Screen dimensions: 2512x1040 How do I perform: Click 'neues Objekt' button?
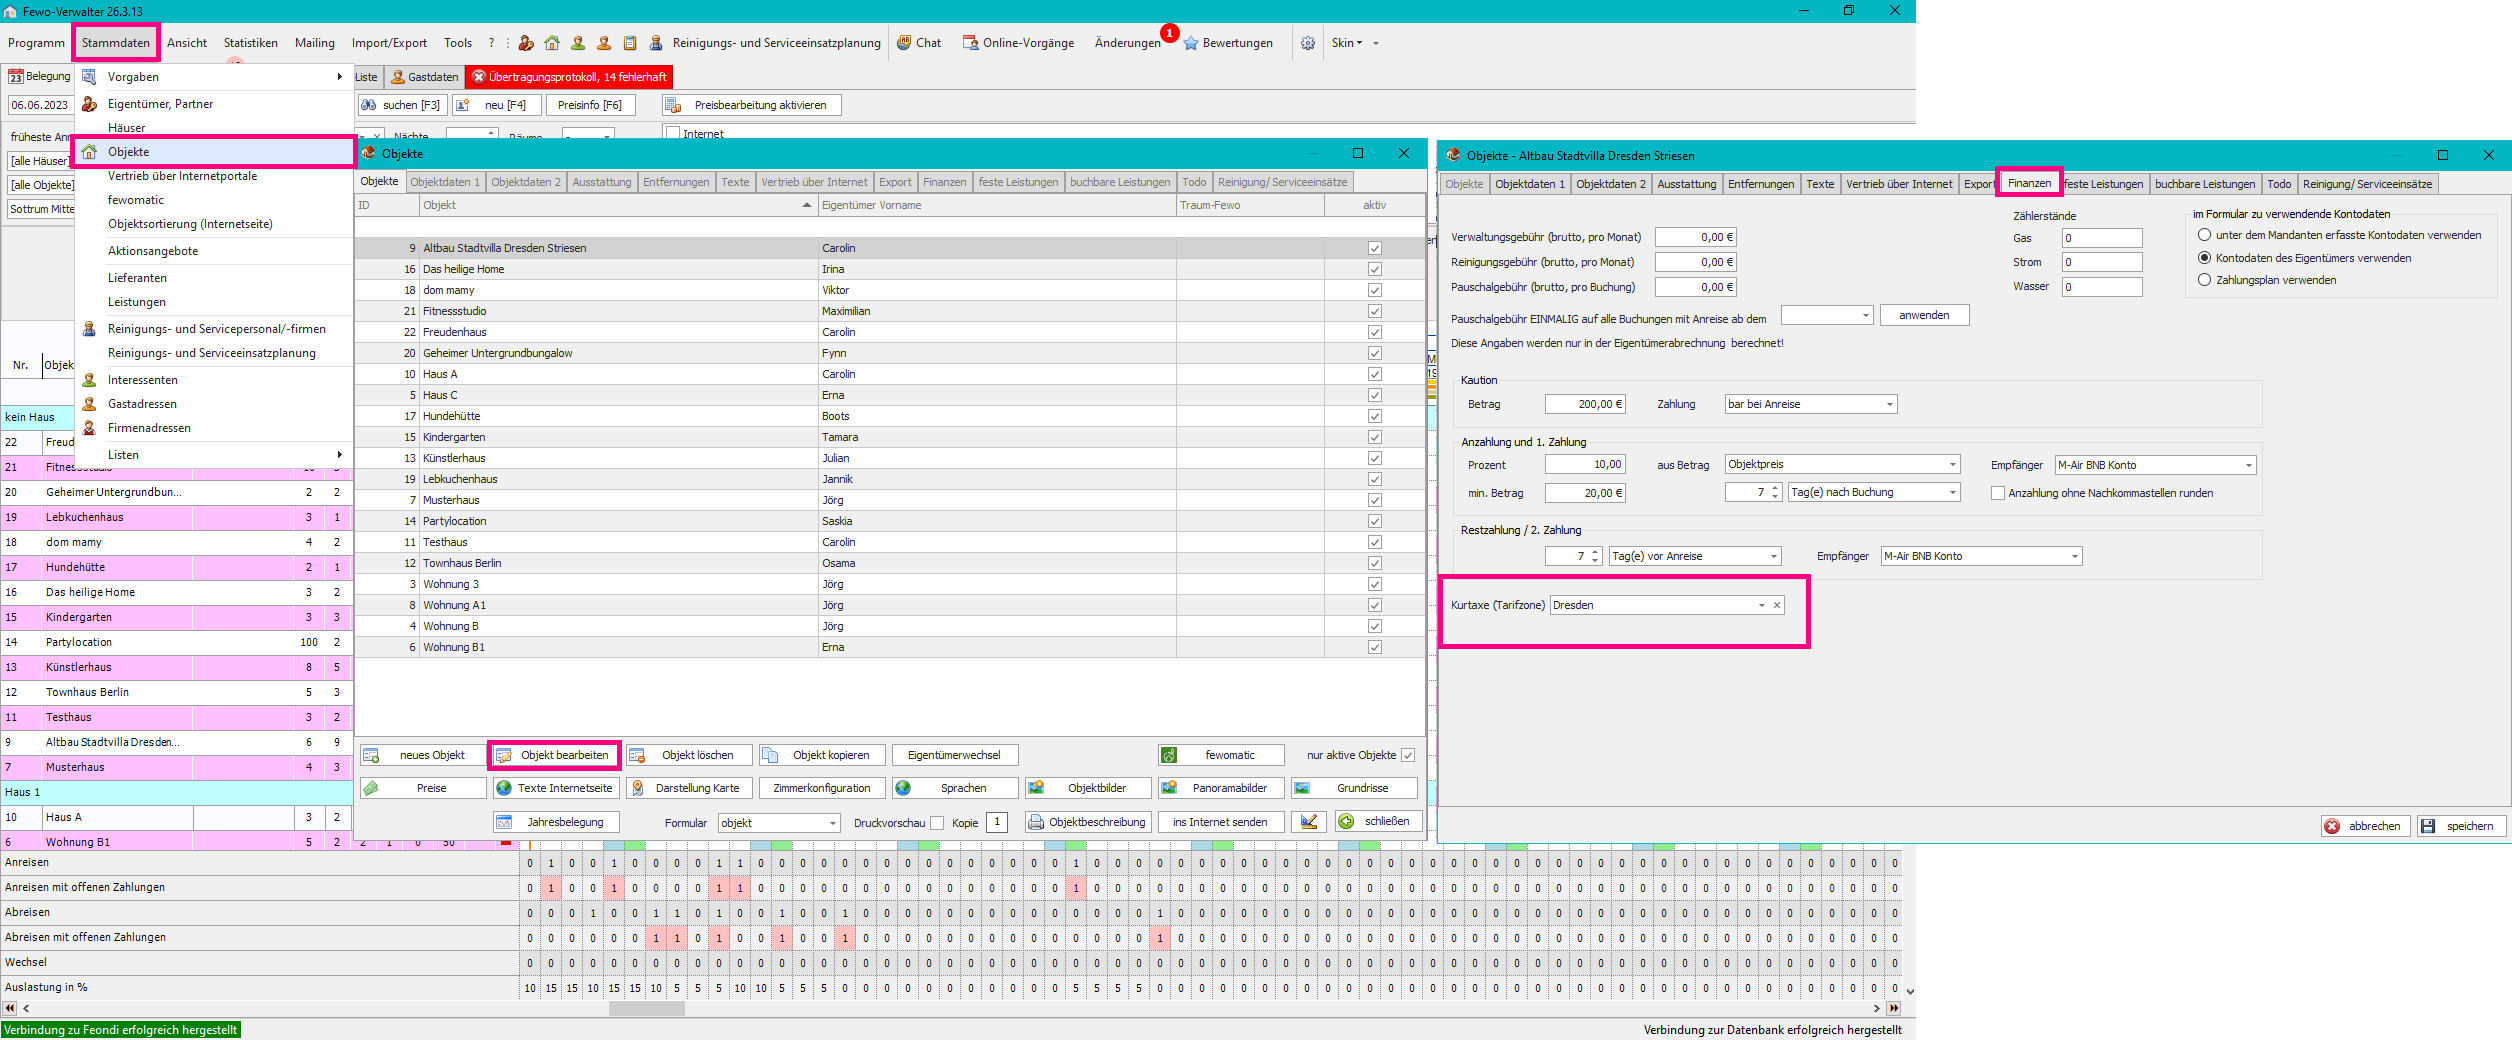click(x=422, y=755)
